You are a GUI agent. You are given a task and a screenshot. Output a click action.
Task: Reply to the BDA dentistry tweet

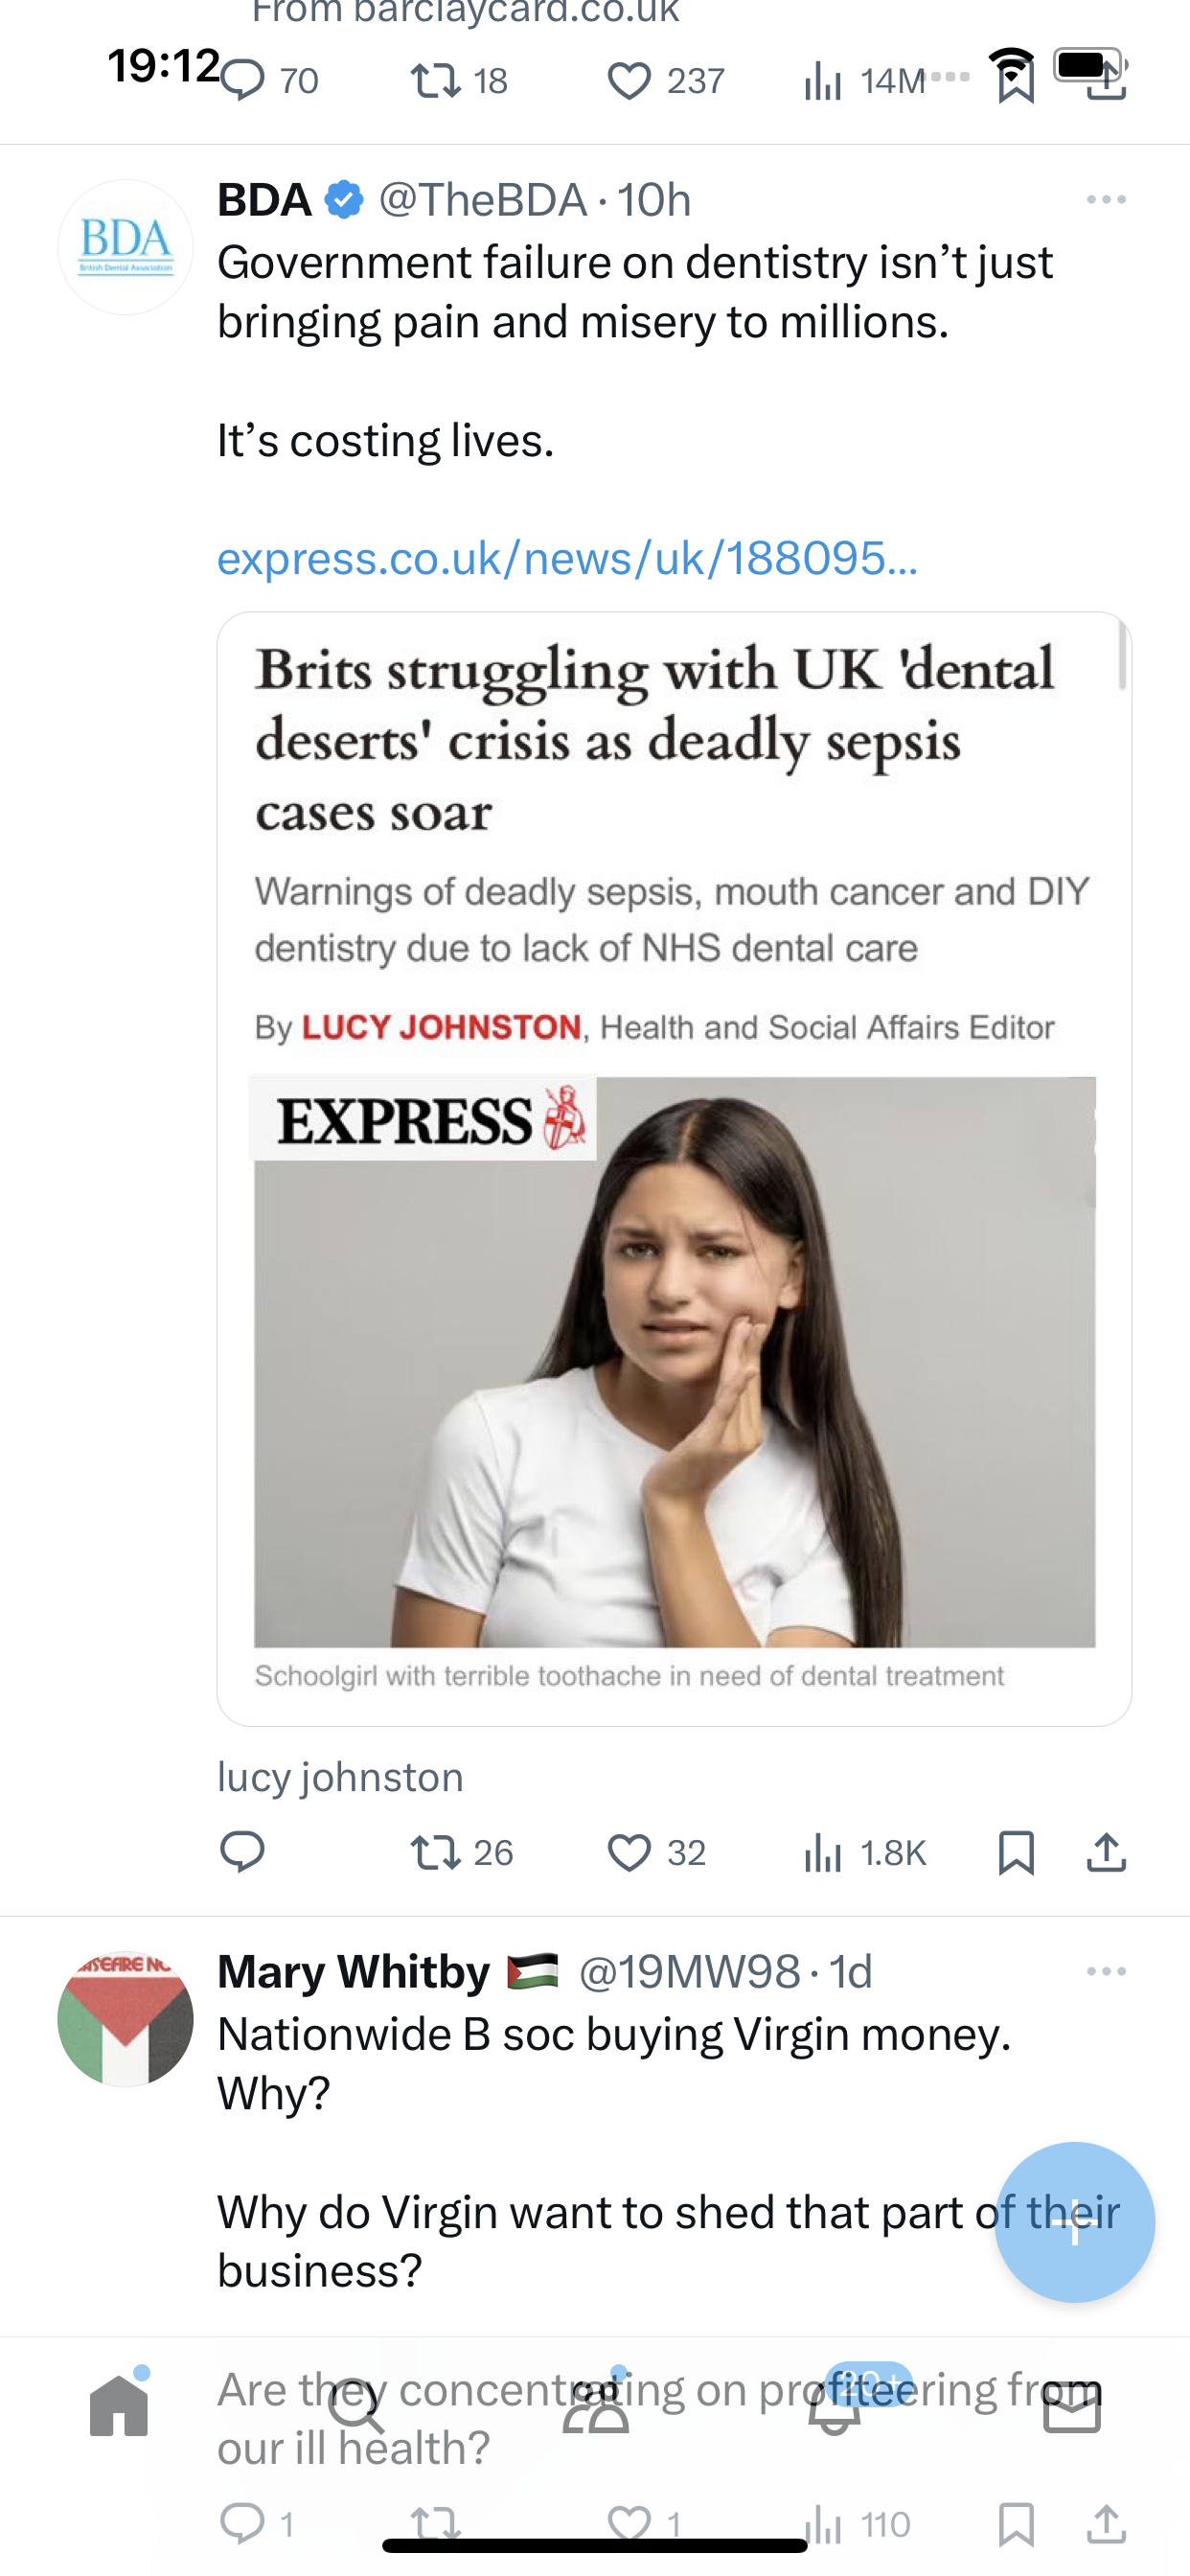(x=242, y=1852)
